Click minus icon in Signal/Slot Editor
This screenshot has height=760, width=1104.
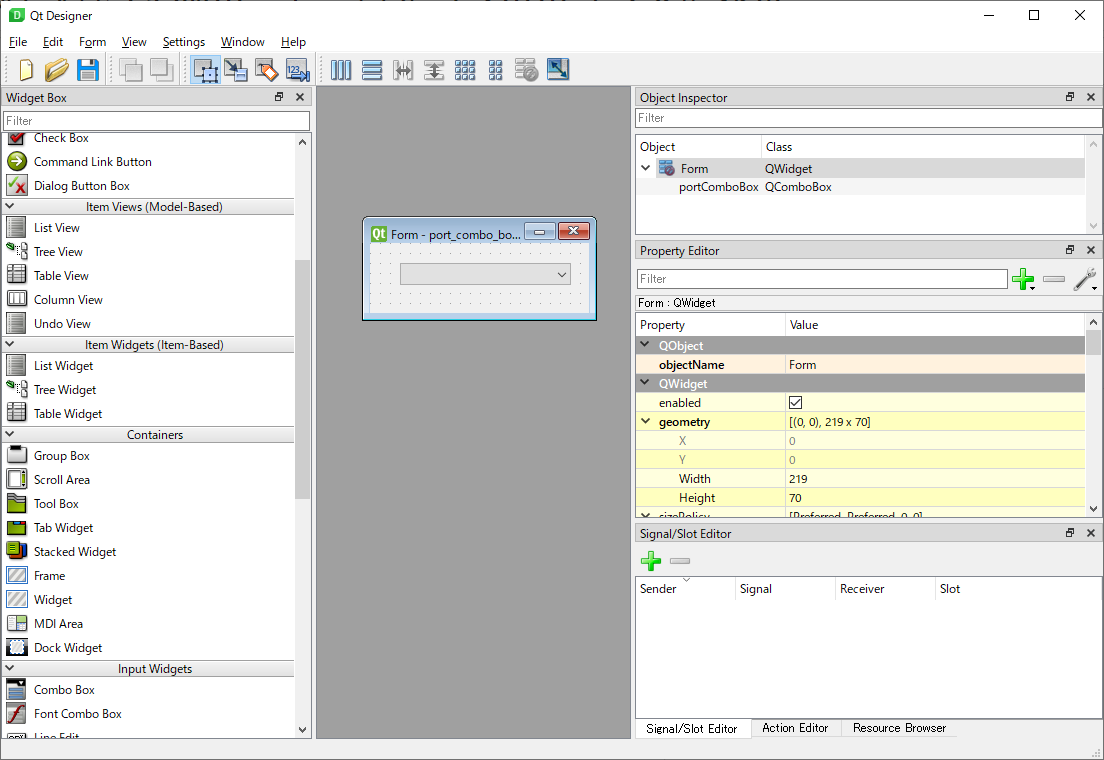point(680,561)
